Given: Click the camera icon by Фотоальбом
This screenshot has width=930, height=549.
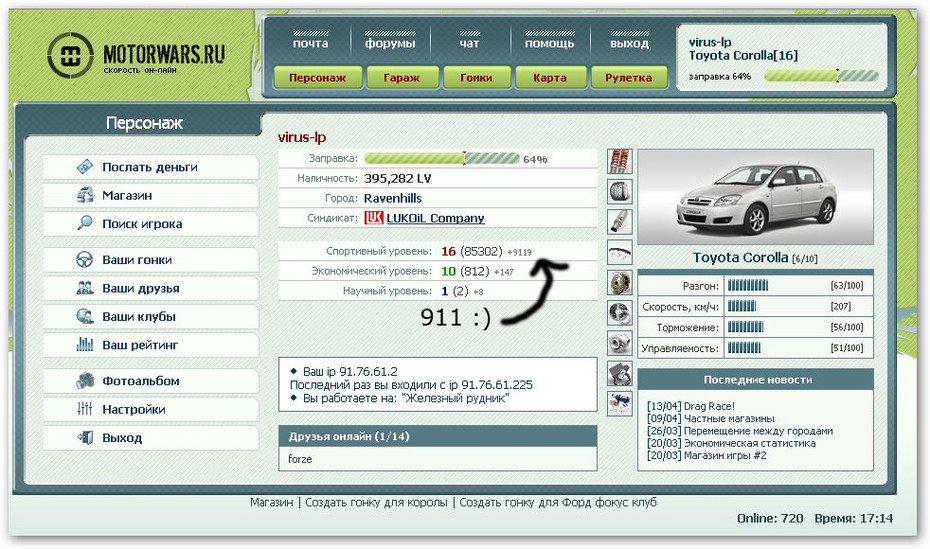Looking at the screenshot, I should 85,381.
